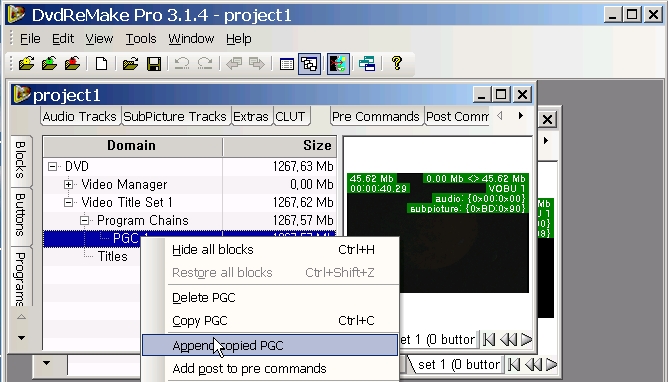Open the Buttons side tab
Image resolution: width=668 pixels, height=382 pixels.
(x=21, y=215)
